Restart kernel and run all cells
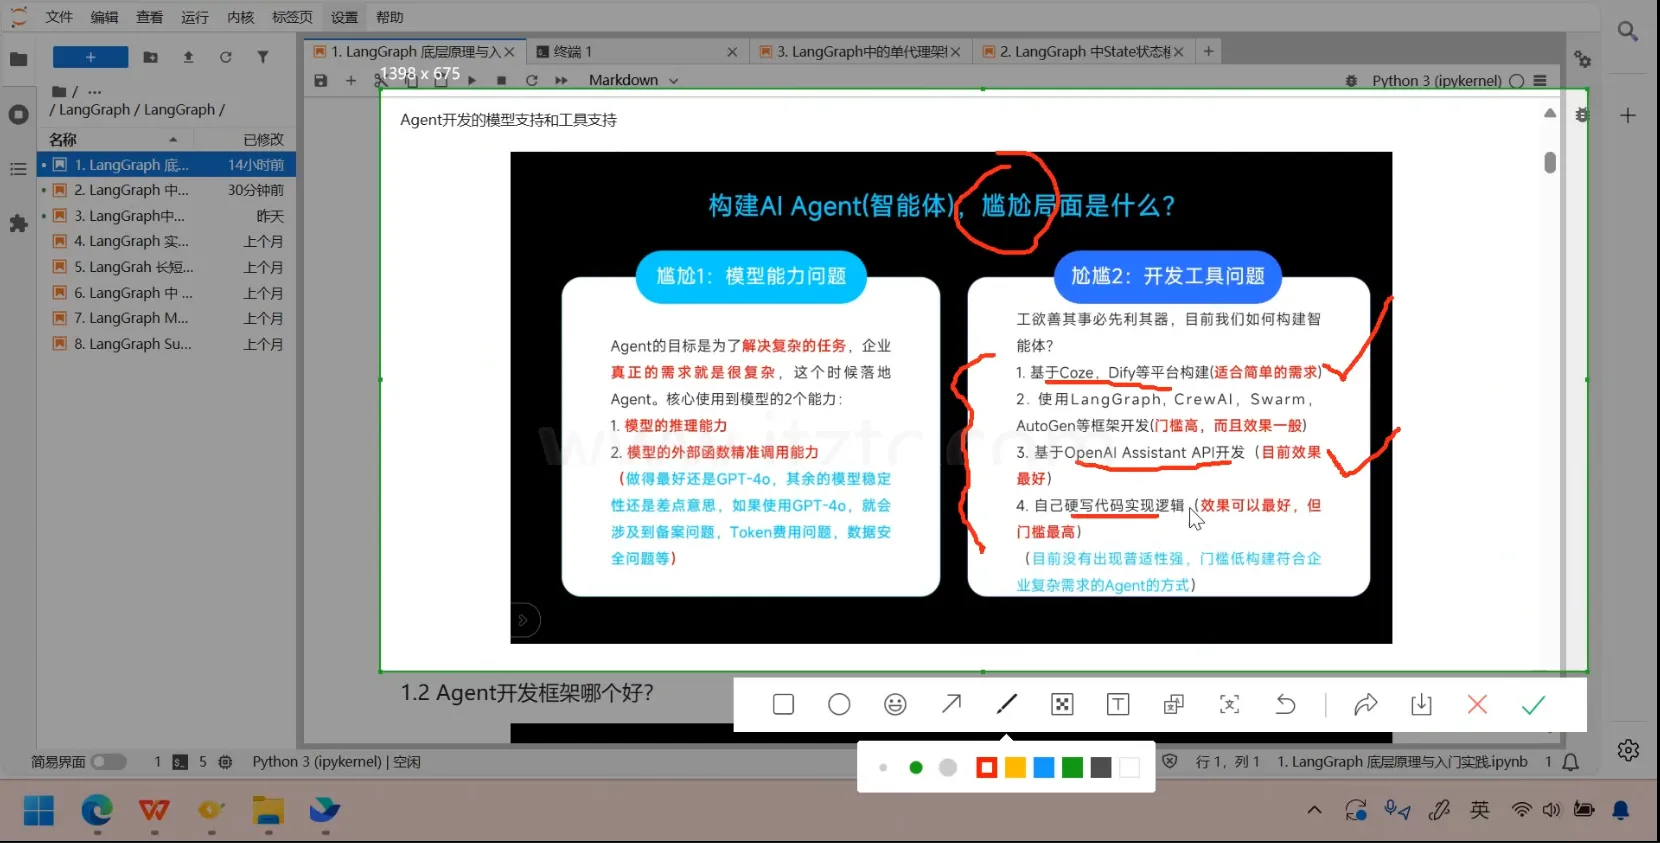1660x843 pixels. [x=562, y=80]
